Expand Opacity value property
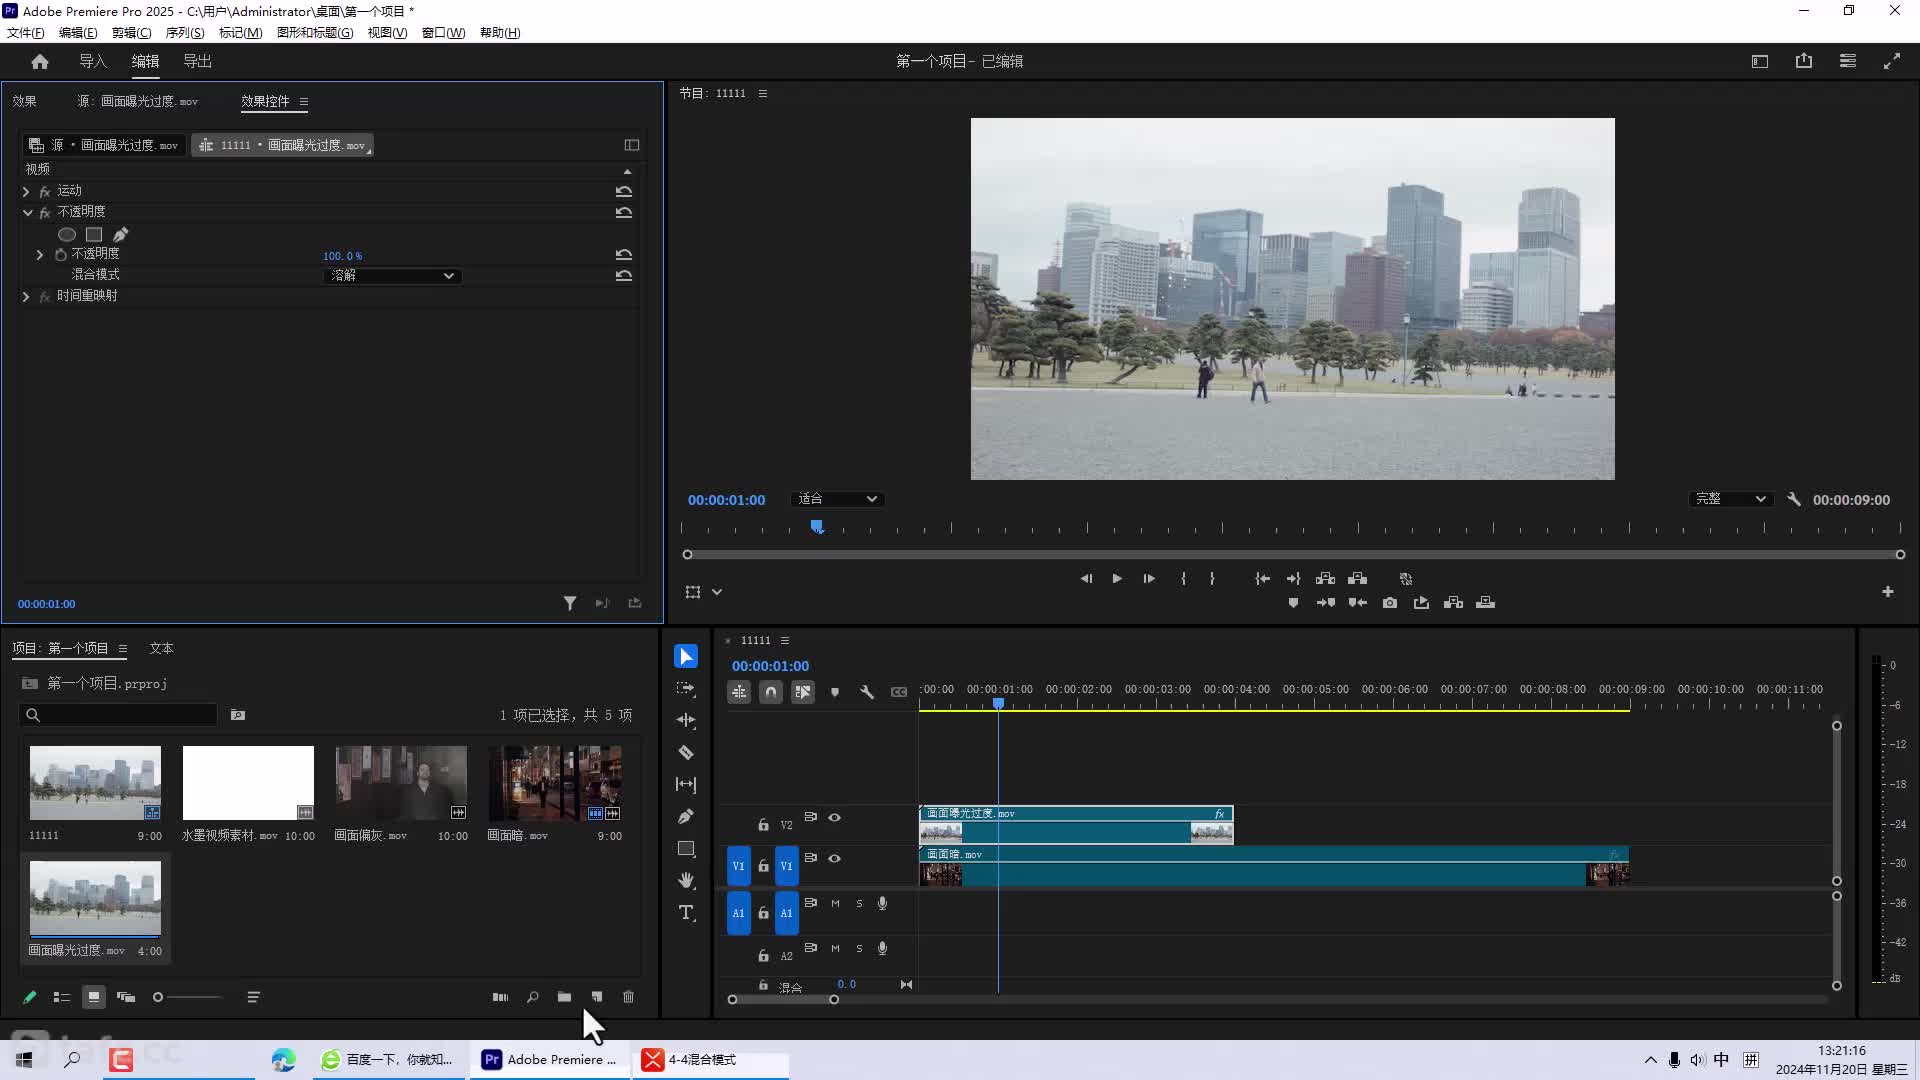The width and height of the screenshot is (1920, 1080). [40, 255]
